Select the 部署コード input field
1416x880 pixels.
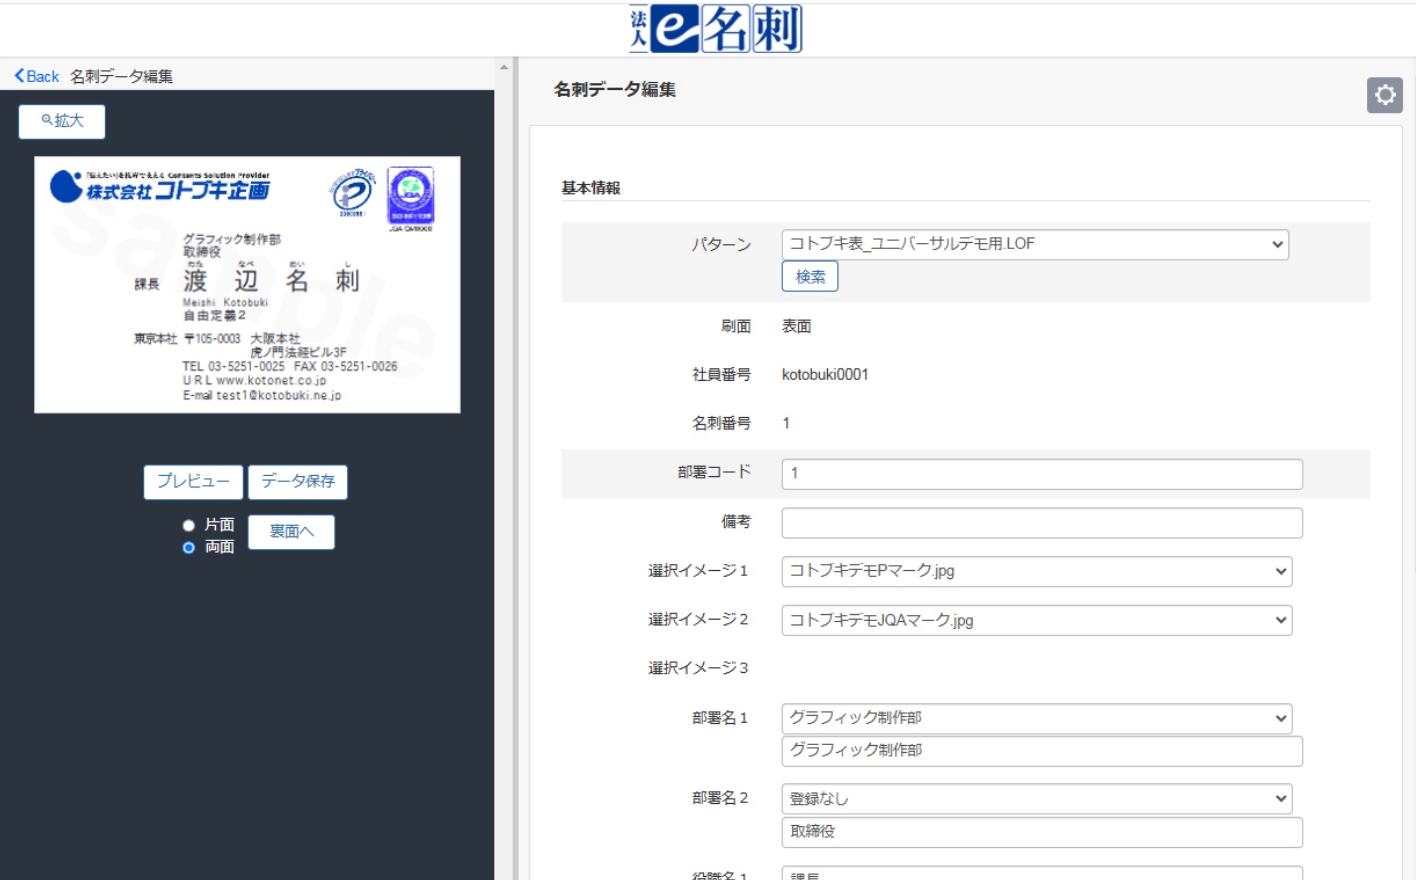1040,473
